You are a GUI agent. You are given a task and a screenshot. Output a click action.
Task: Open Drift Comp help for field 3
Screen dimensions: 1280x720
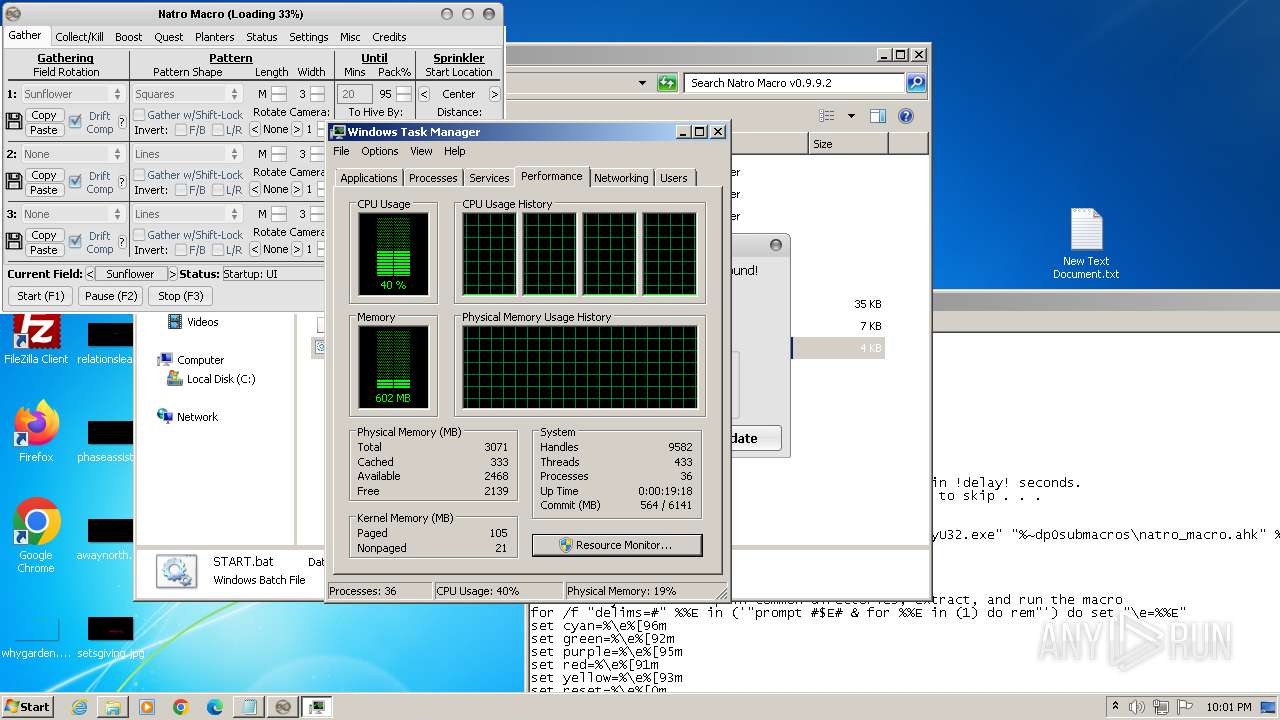pos(122,242)
